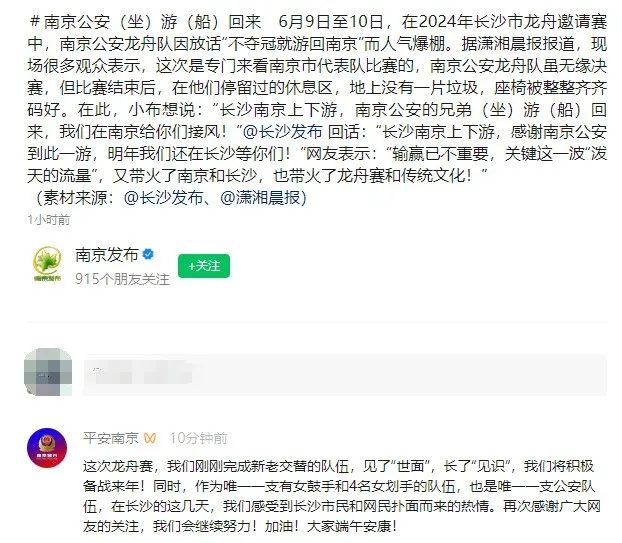
Task: Click the main post body text
Action: [x=317, y=98]
